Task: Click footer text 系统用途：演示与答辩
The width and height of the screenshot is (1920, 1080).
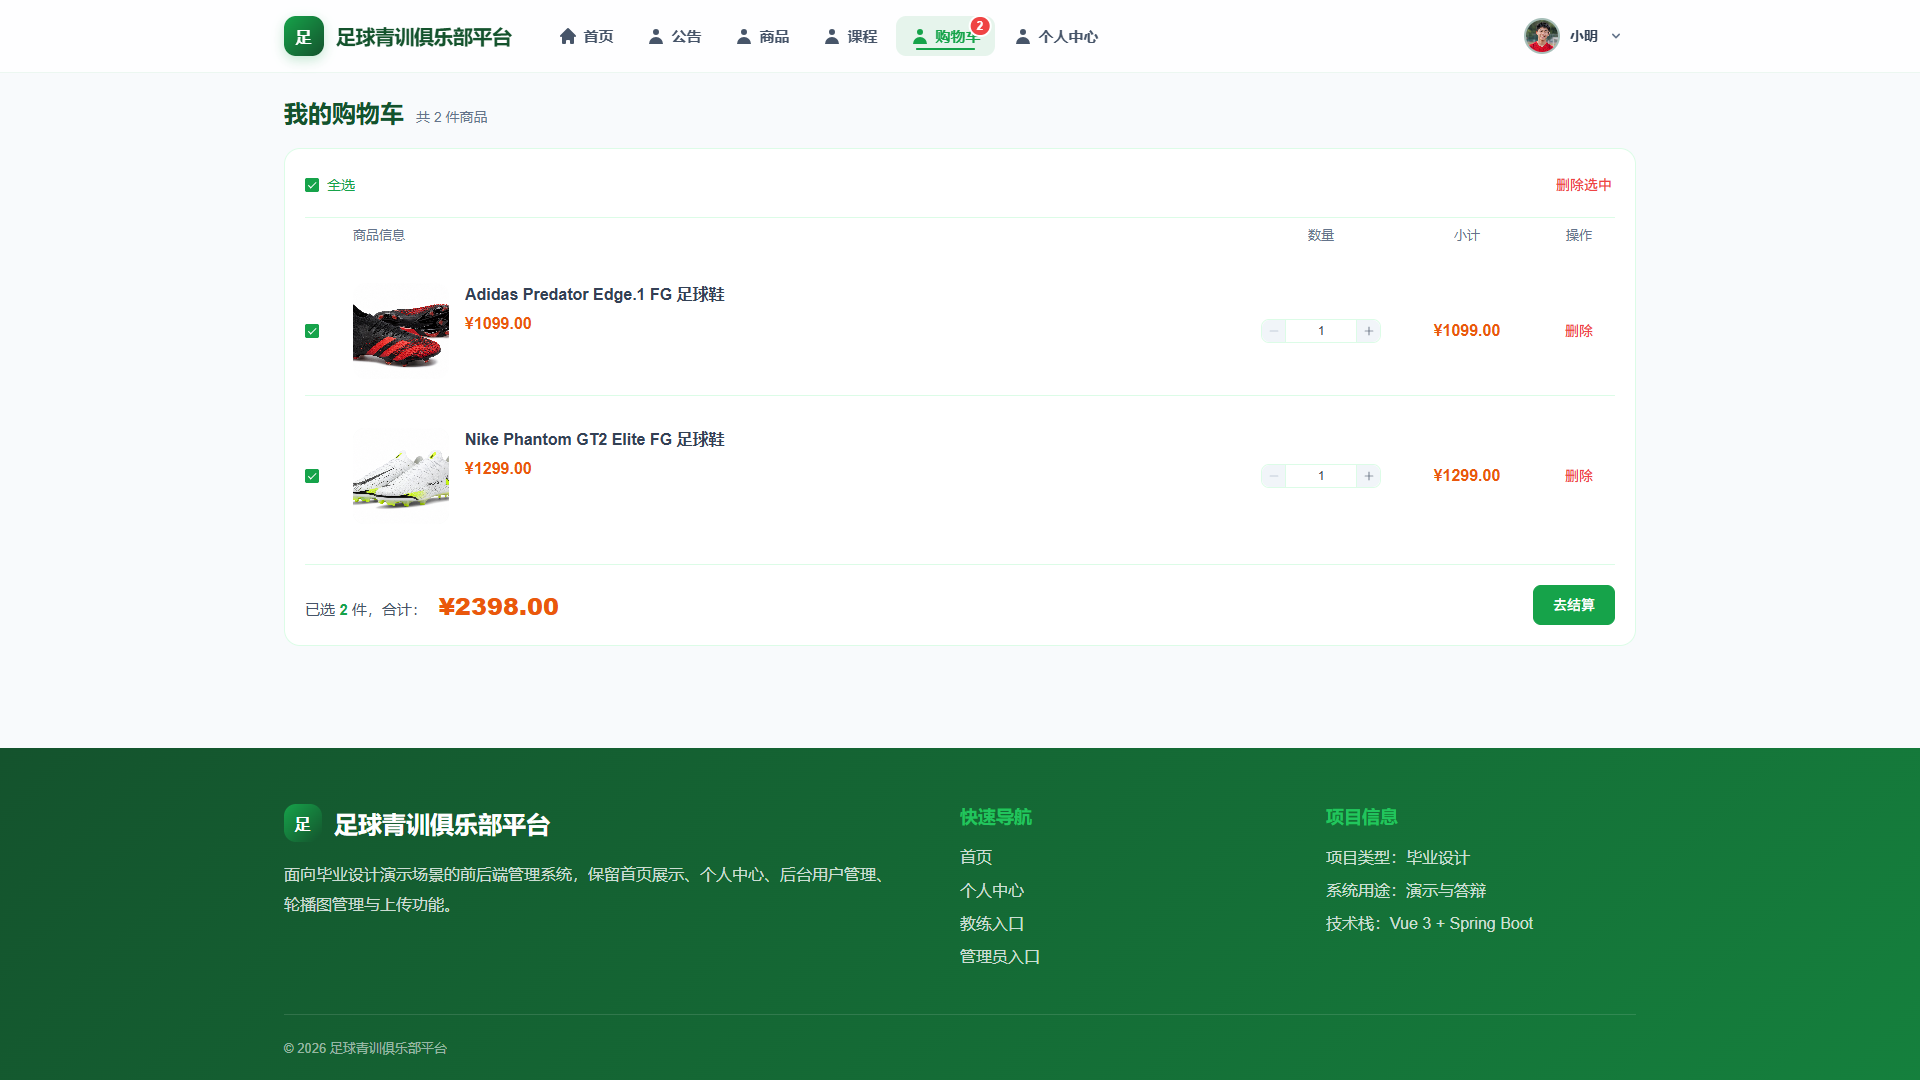Action: pos(1406,890)
